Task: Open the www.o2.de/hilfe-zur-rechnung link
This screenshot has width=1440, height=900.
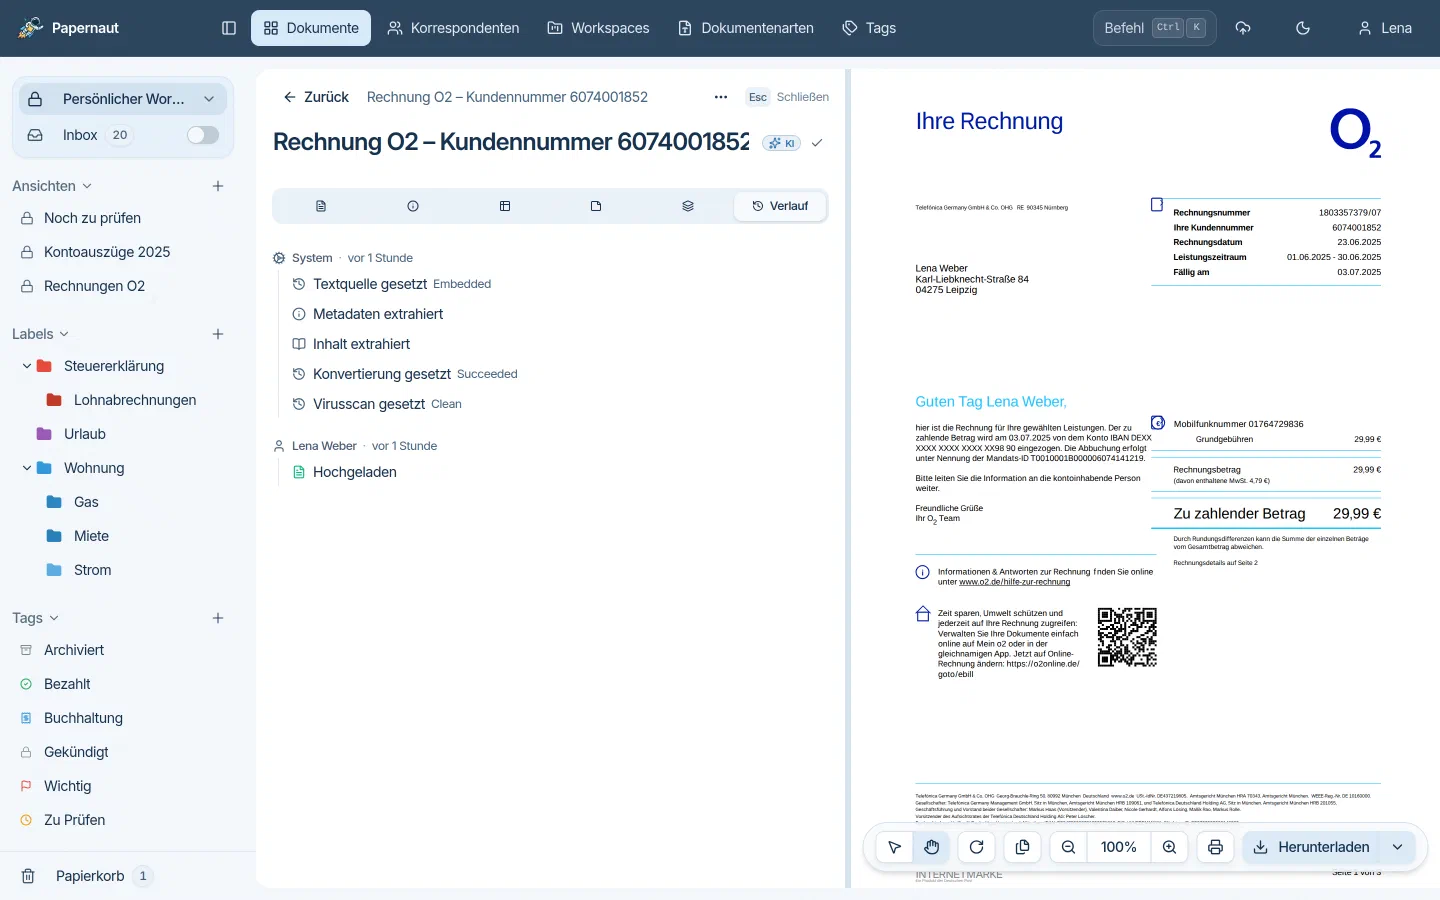Action: pos(1014,582)
